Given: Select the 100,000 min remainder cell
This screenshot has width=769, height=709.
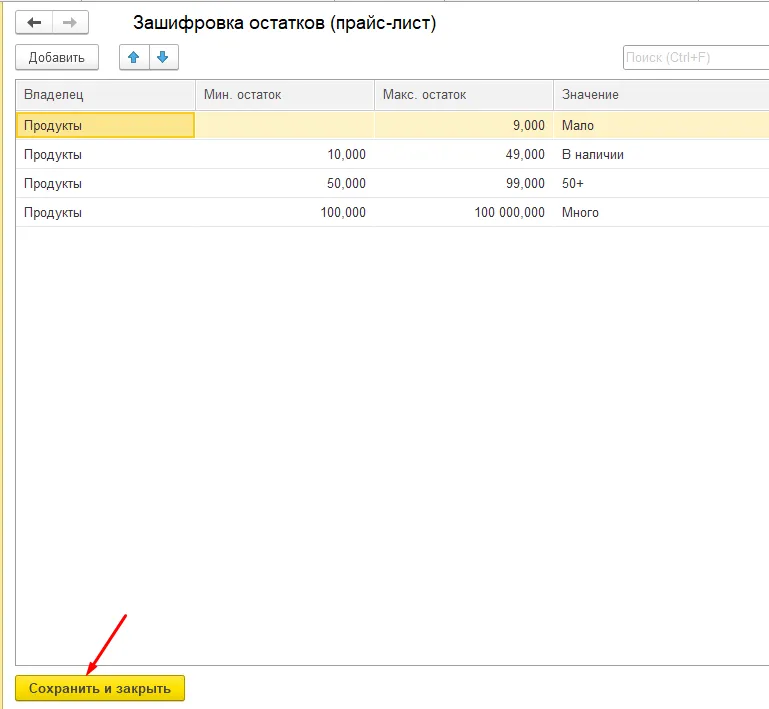Looking at the screenshot, I should pos(285,212).
